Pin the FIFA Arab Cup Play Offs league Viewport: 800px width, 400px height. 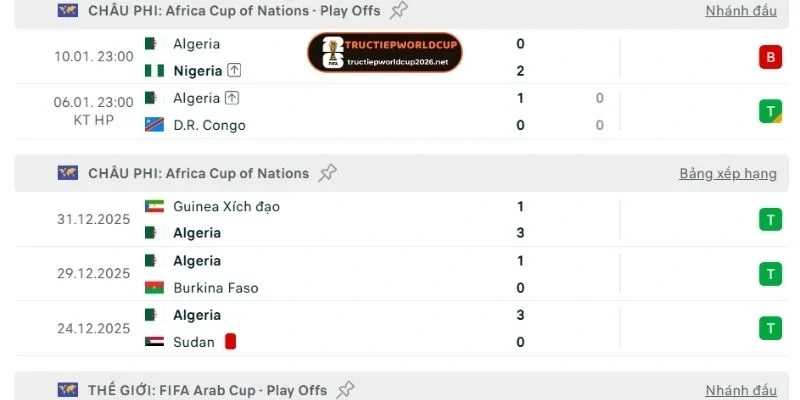pos(346,390)
